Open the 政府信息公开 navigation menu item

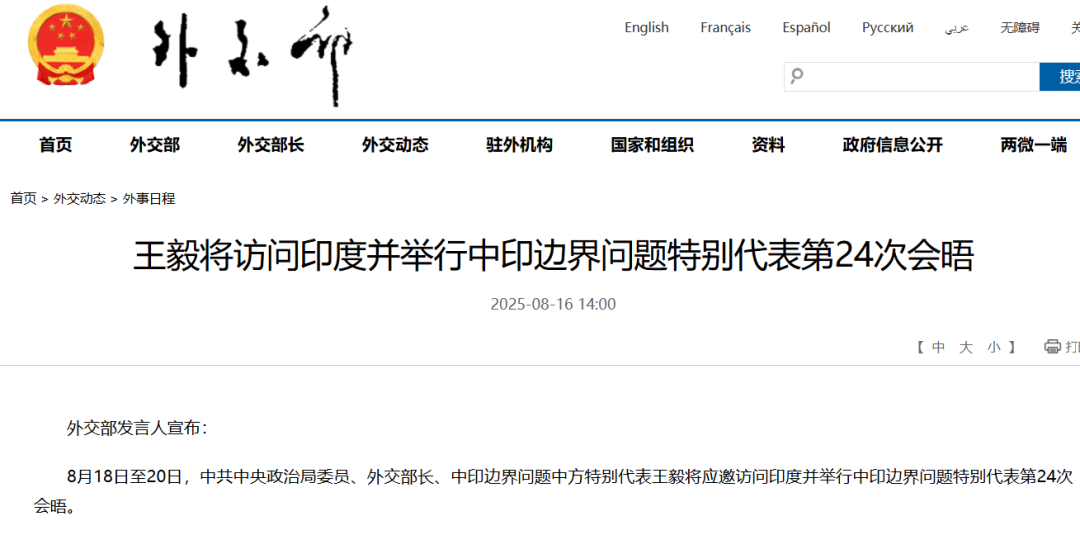[x=893, y=145]
